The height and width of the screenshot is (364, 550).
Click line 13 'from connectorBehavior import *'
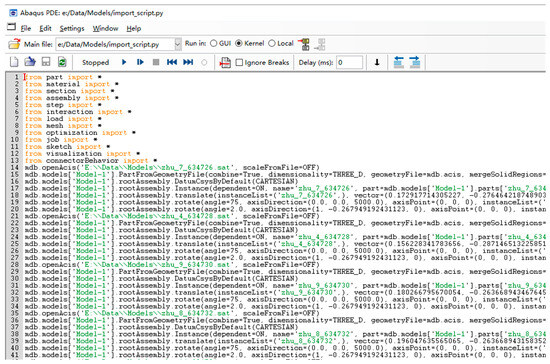[91, 161]
